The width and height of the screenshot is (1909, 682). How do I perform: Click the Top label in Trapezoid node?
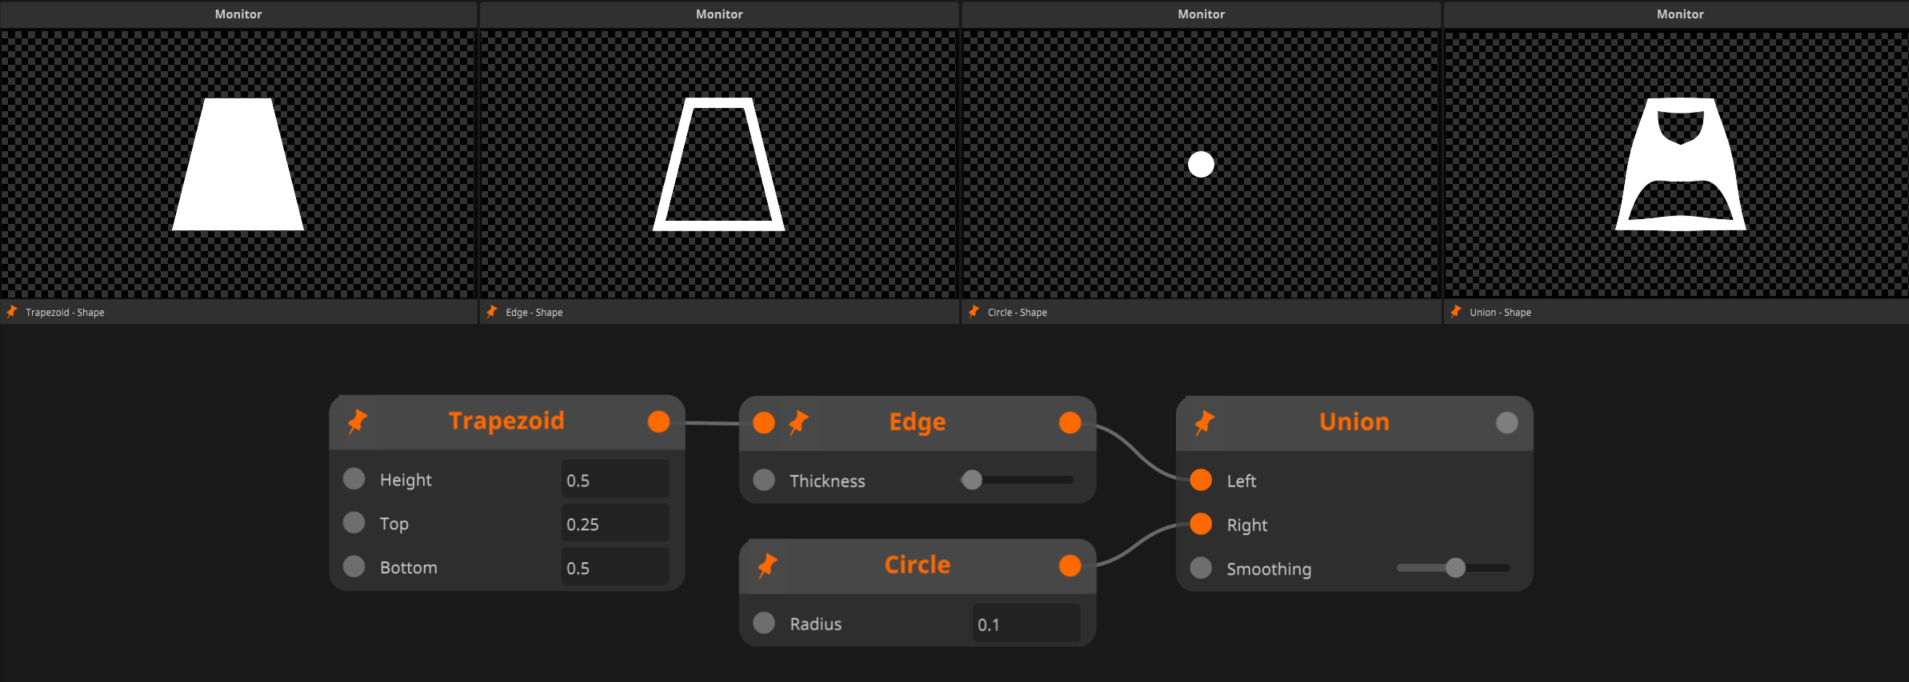pyautogui.click(x=394, y=524)
